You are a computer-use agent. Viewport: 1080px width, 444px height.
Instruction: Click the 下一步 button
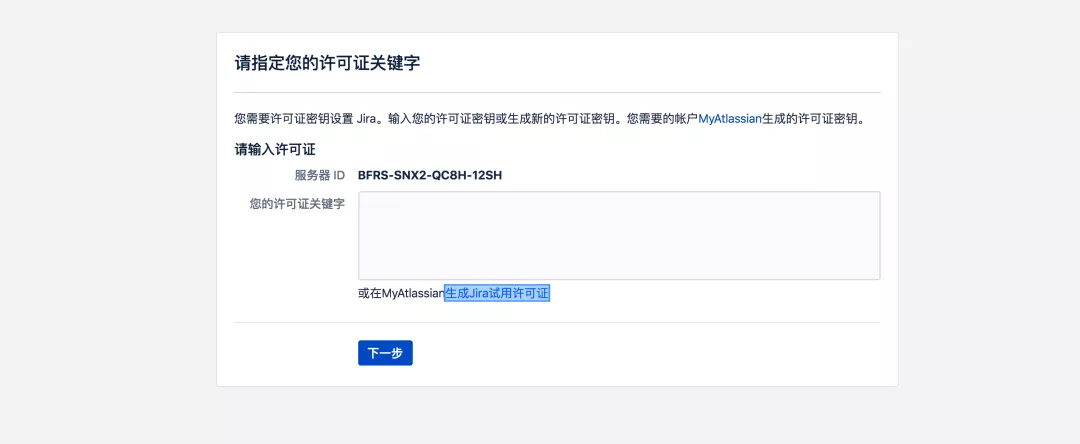tap(385, 352)
